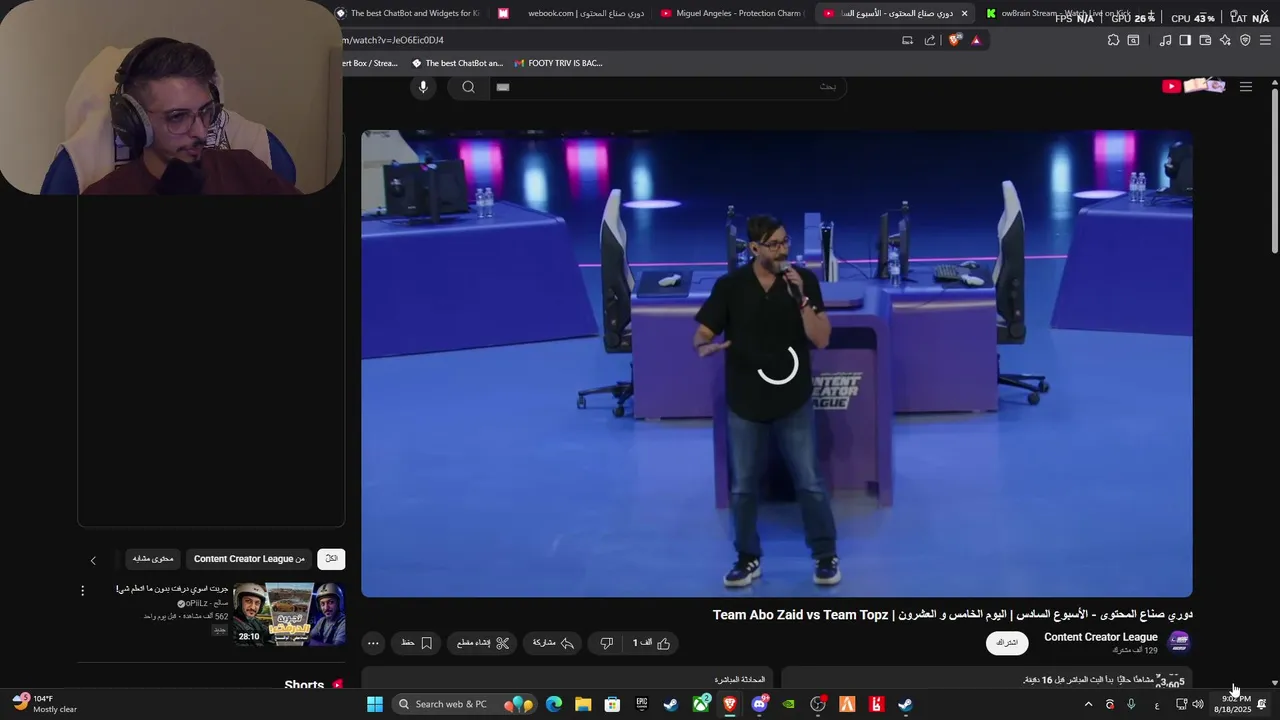Viewport: 1280px width, 720px height.
Task: Like the video with thumbs-up button
Action: [651, 643]
